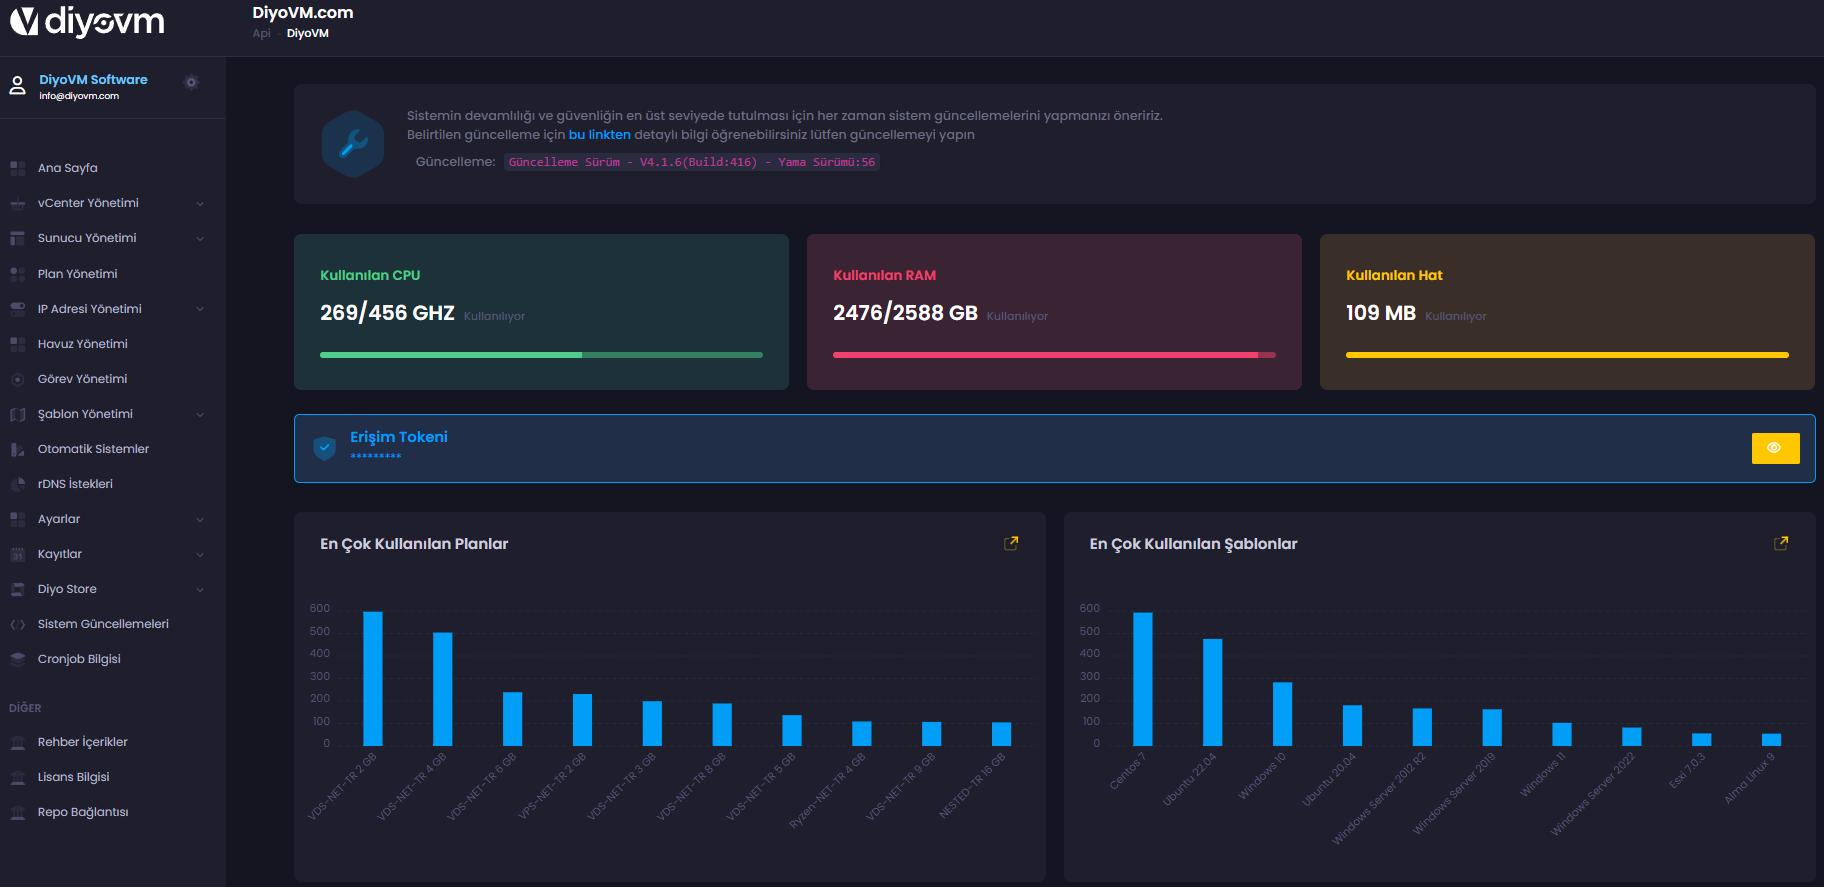The image size is (1824, 887).
Task: Click the wrench update icon
Action: pyautogui.click(x=353, y=144)
